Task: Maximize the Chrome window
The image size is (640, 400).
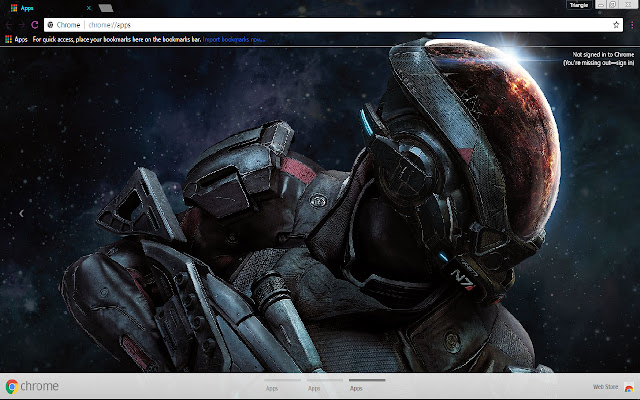Action: tap(613, 5)
